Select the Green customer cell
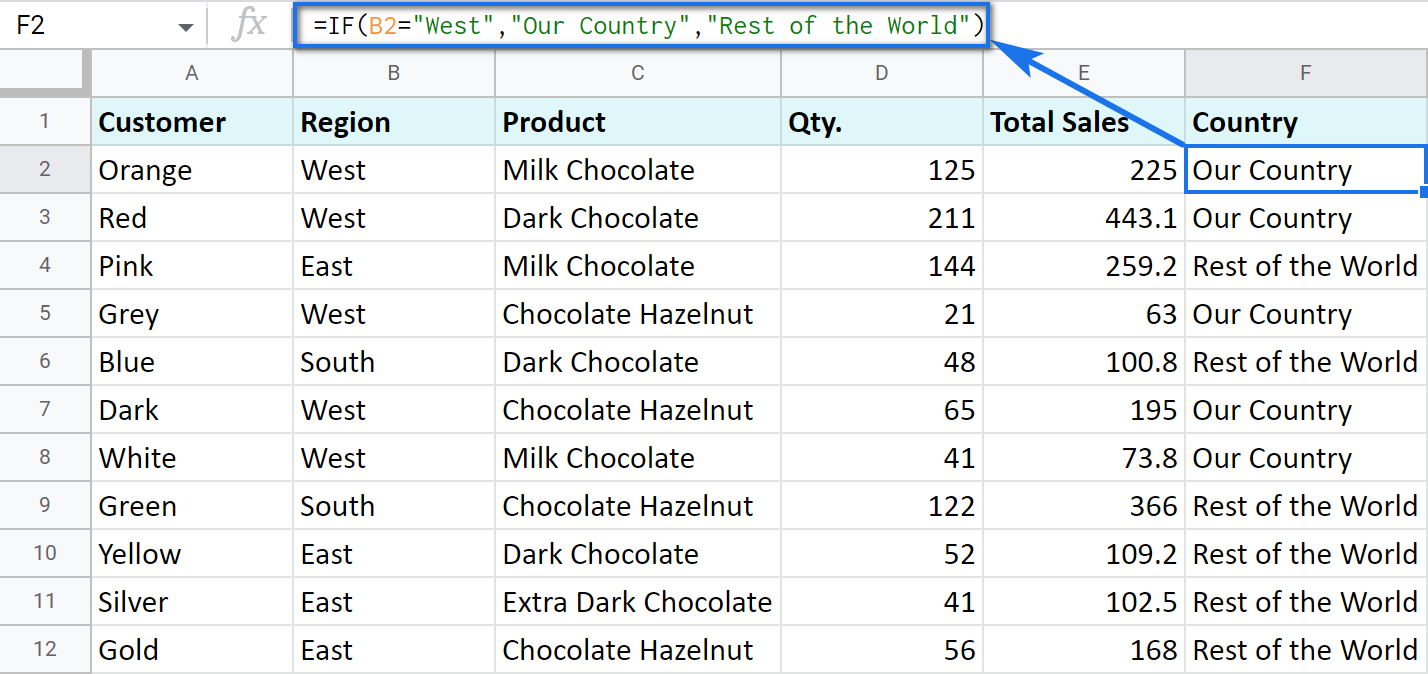 click(x=192, y=506)
